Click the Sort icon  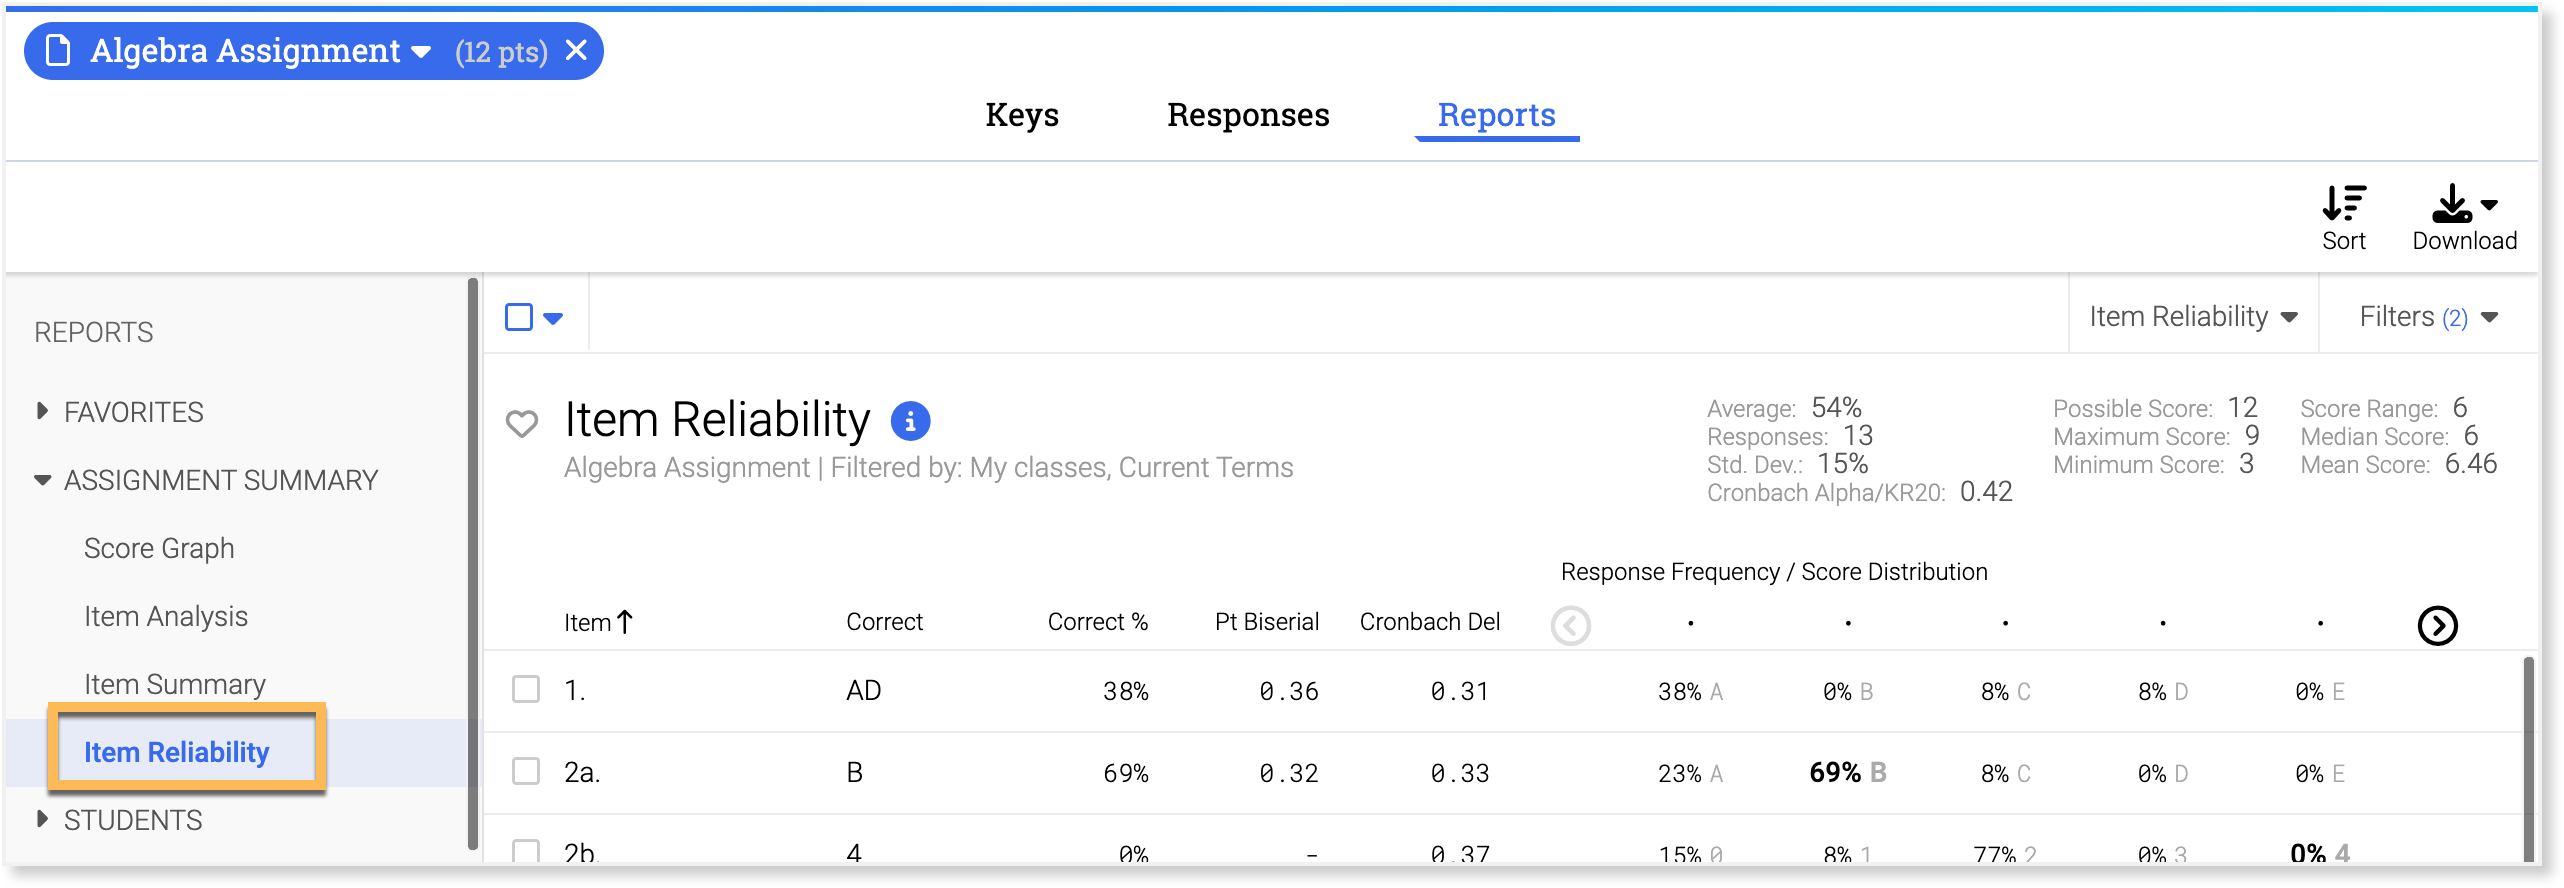tap(2343, 204)
